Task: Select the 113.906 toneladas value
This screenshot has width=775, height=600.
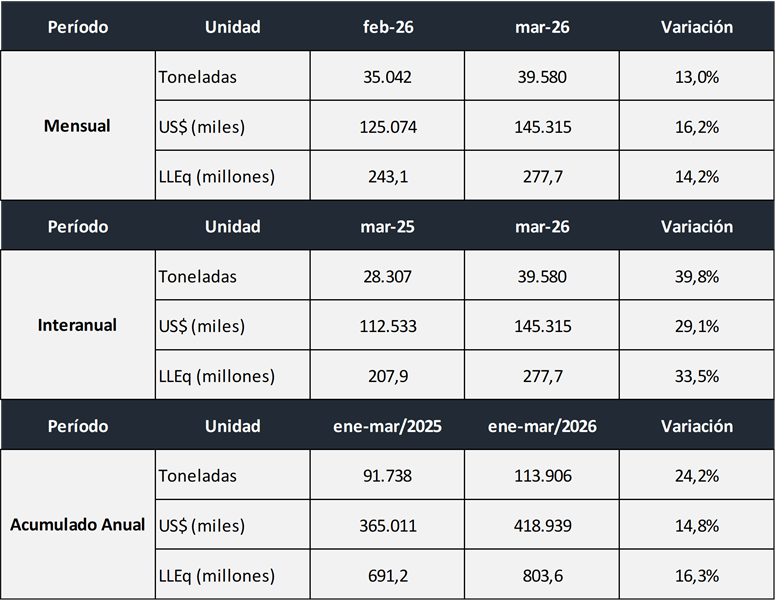Action: pos(542,476)
